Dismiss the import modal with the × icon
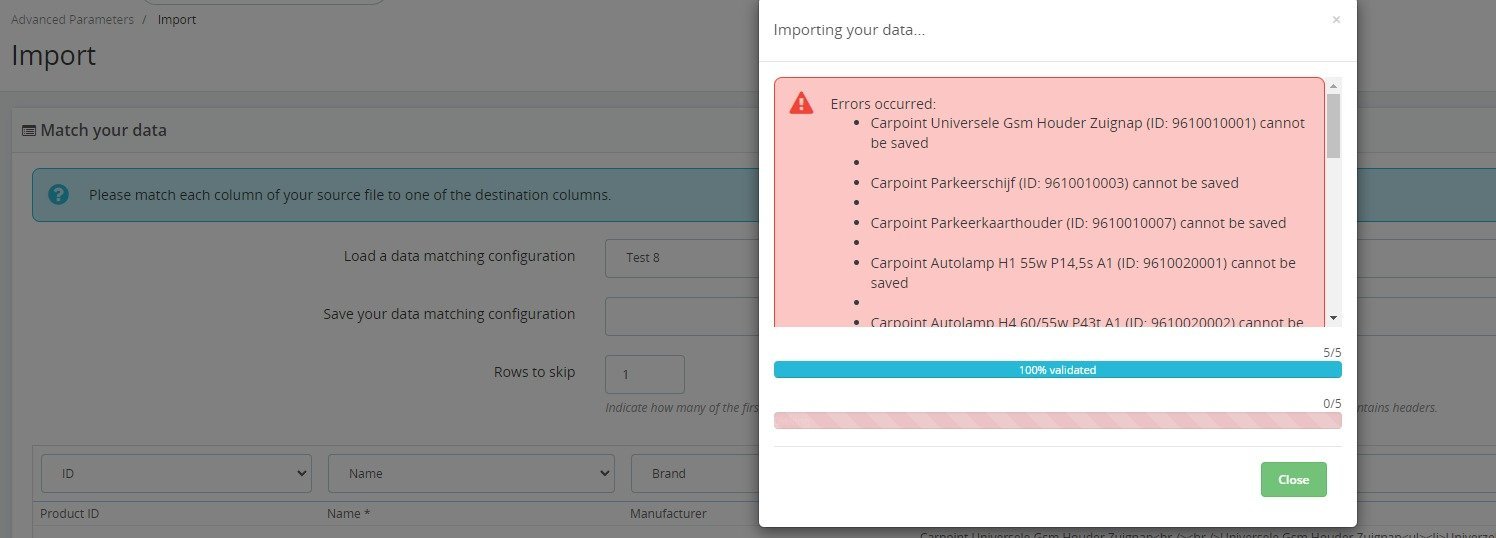Image resolution: width=1496 pixels, height=538 pixels. 1336,20
